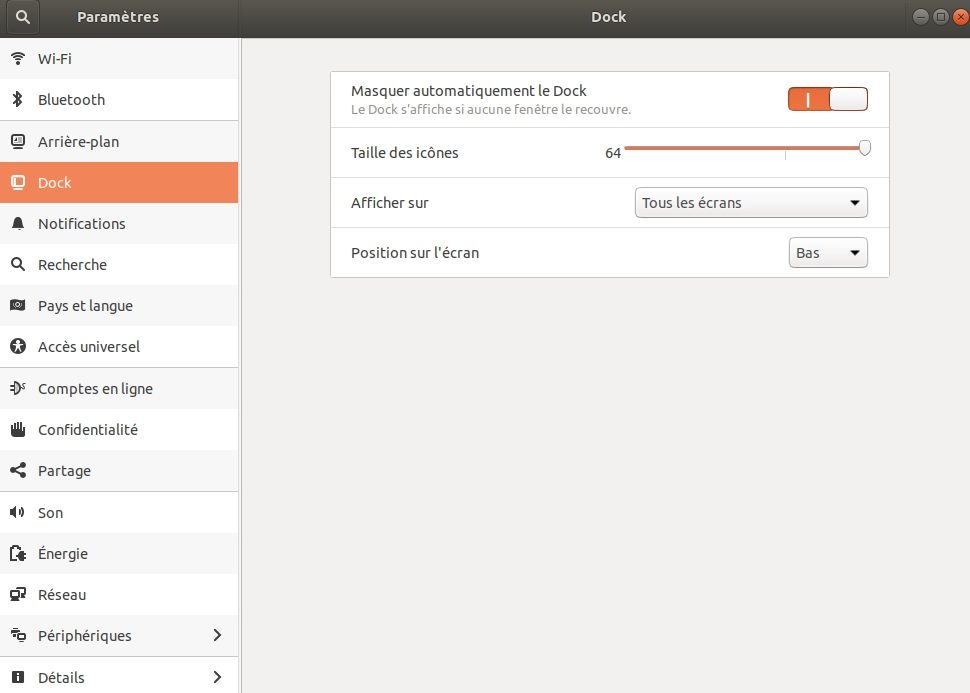Click the Confidentialité hand icon

(x=18, y=429)
